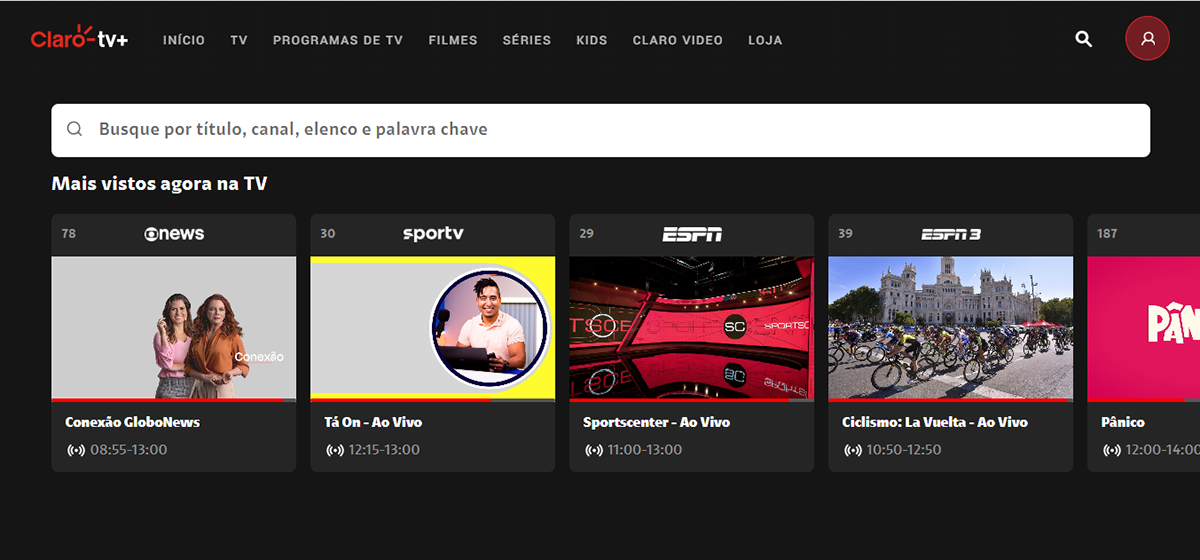Open the Ciclismo La Vuelta thumbnail
This screenshot has width=1200, height=560.
click(x=951, y=328)
